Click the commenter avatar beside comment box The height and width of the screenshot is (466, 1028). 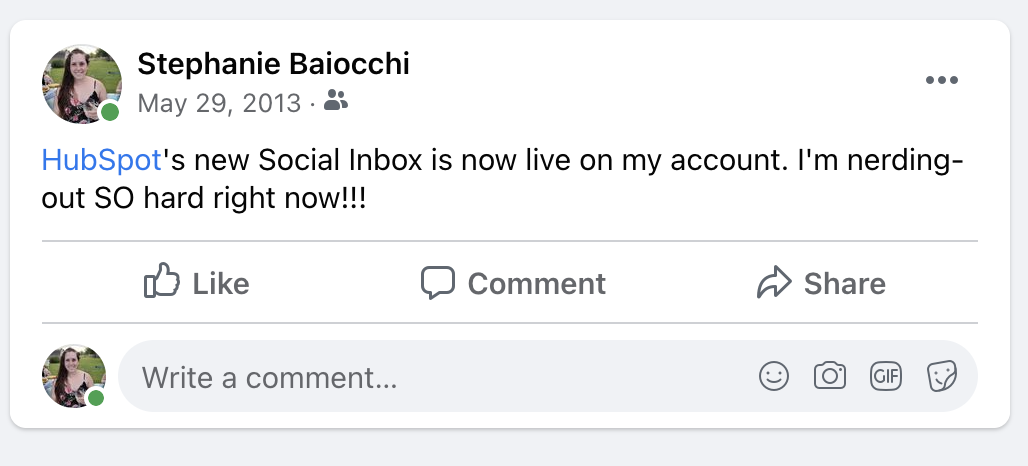(73, 376)
